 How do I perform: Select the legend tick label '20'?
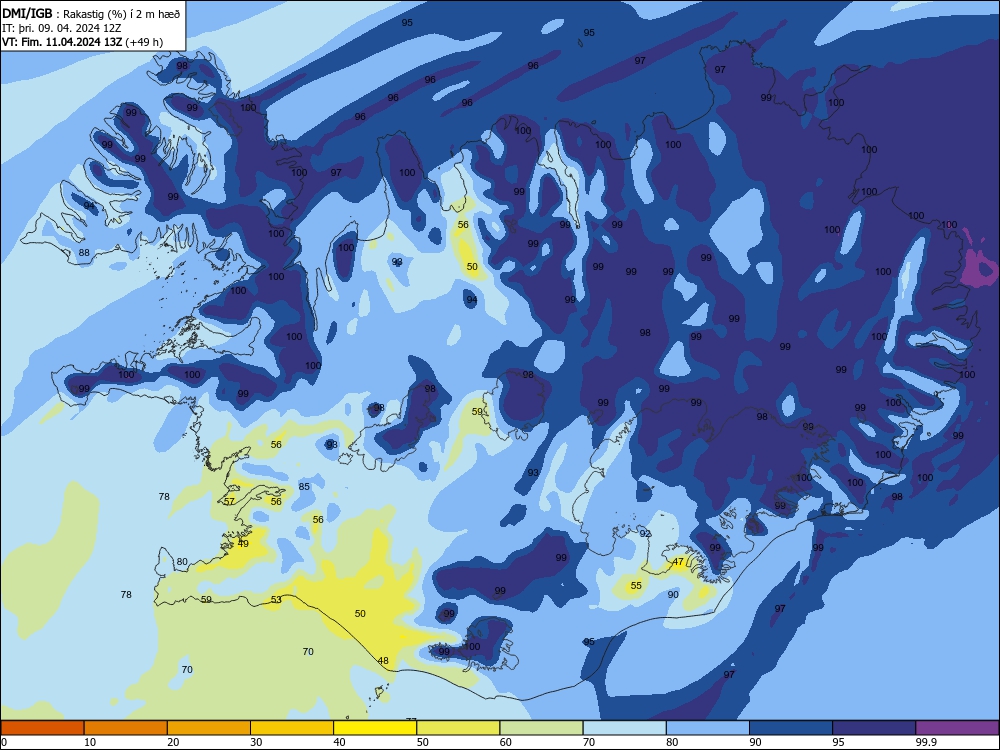(x=173, y=742)
